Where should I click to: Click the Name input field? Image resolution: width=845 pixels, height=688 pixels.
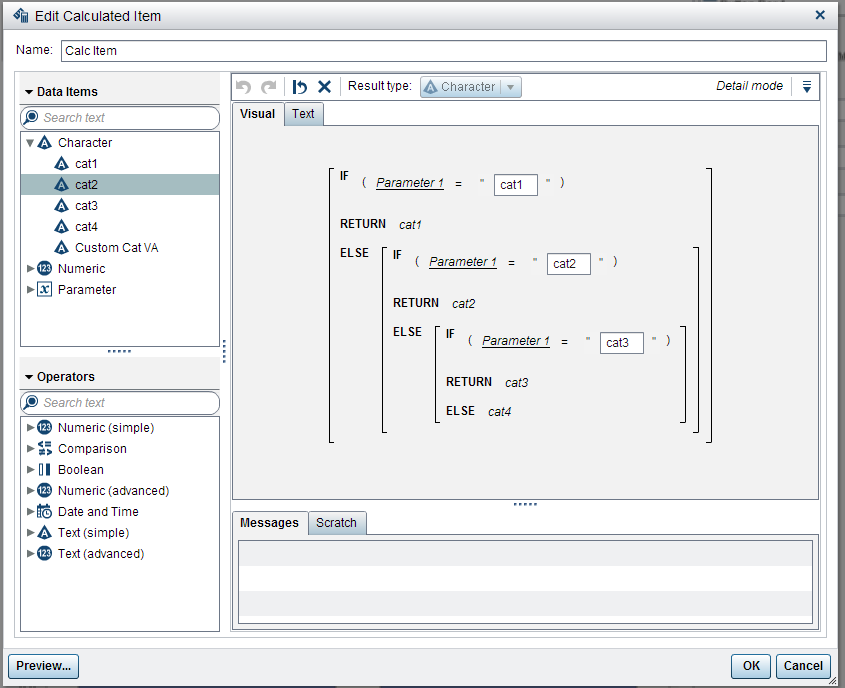point(443,51)
